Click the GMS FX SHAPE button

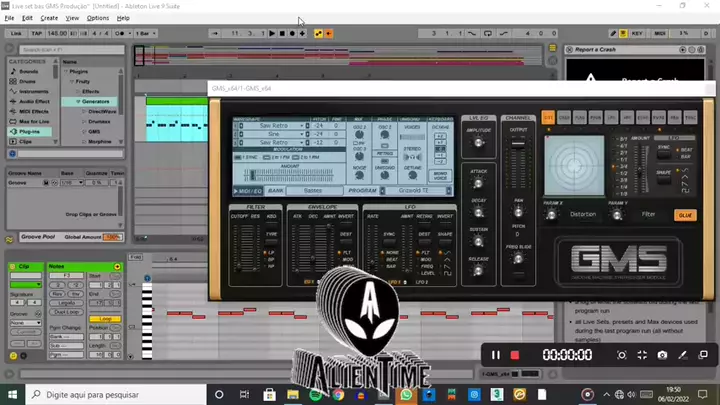pos(664,180)
